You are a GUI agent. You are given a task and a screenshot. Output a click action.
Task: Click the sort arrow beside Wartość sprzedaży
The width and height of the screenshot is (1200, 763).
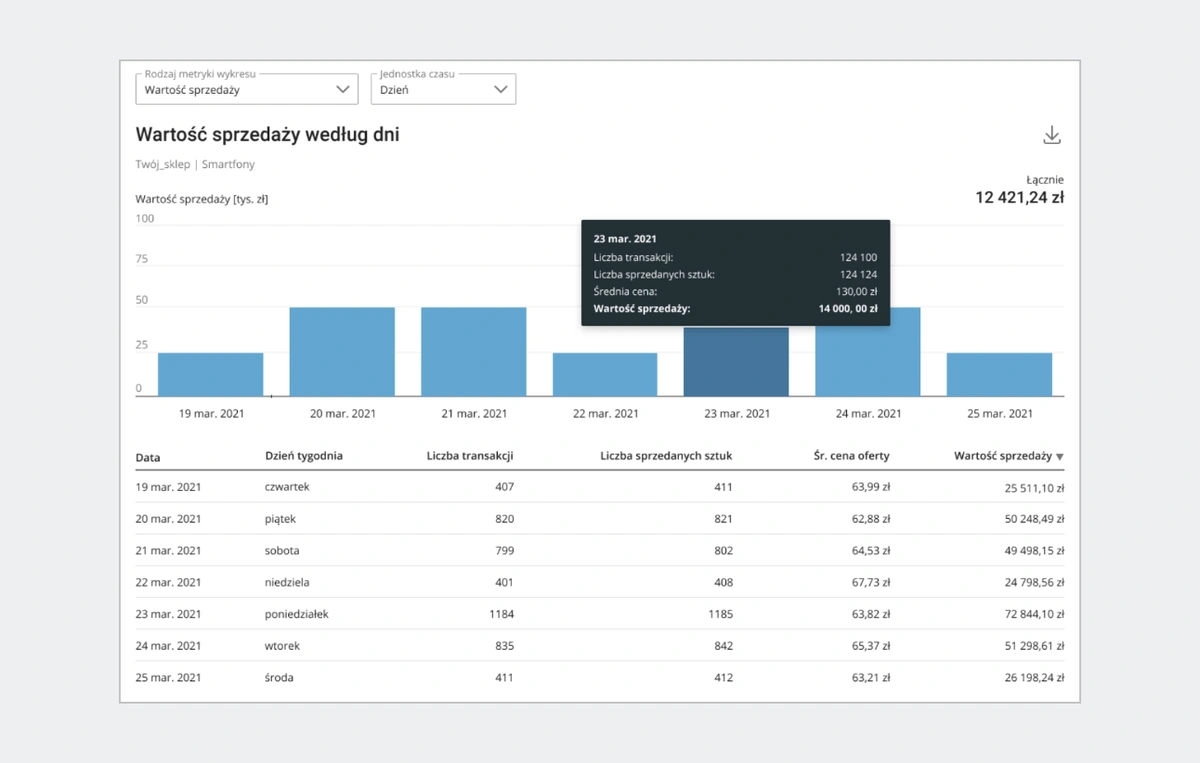pyautogui.click(x=1060, y=457)
